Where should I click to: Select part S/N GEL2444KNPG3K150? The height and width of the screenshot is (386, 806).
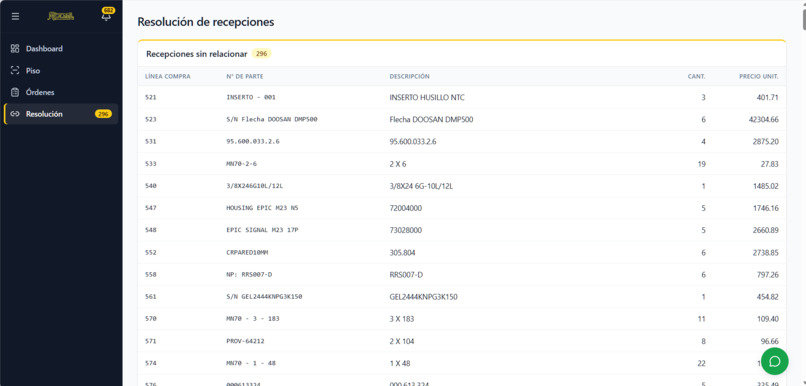[x=264, y=297]
